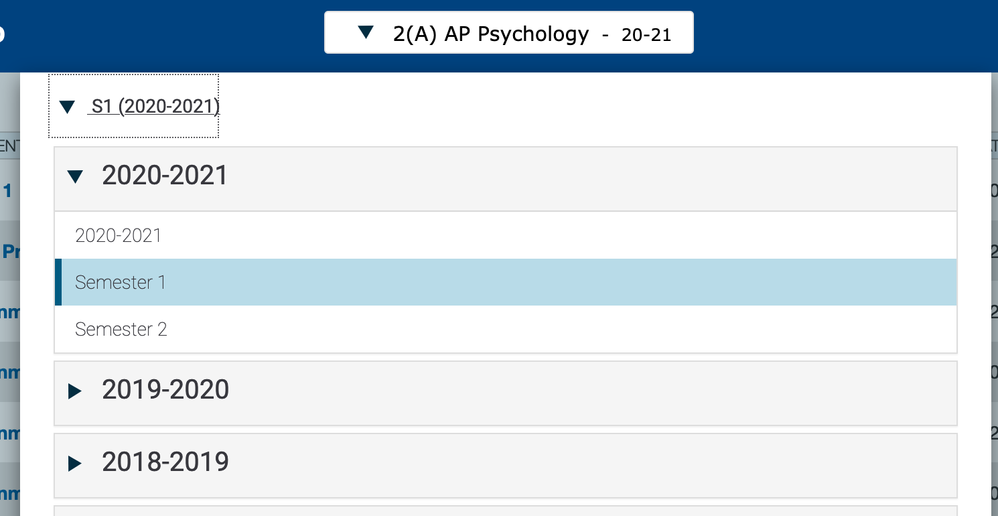This screenshot has height=516, width=998.
Task: Open the 2(A) AP Psychology course dropdown
Action: (x=490, y=34)
